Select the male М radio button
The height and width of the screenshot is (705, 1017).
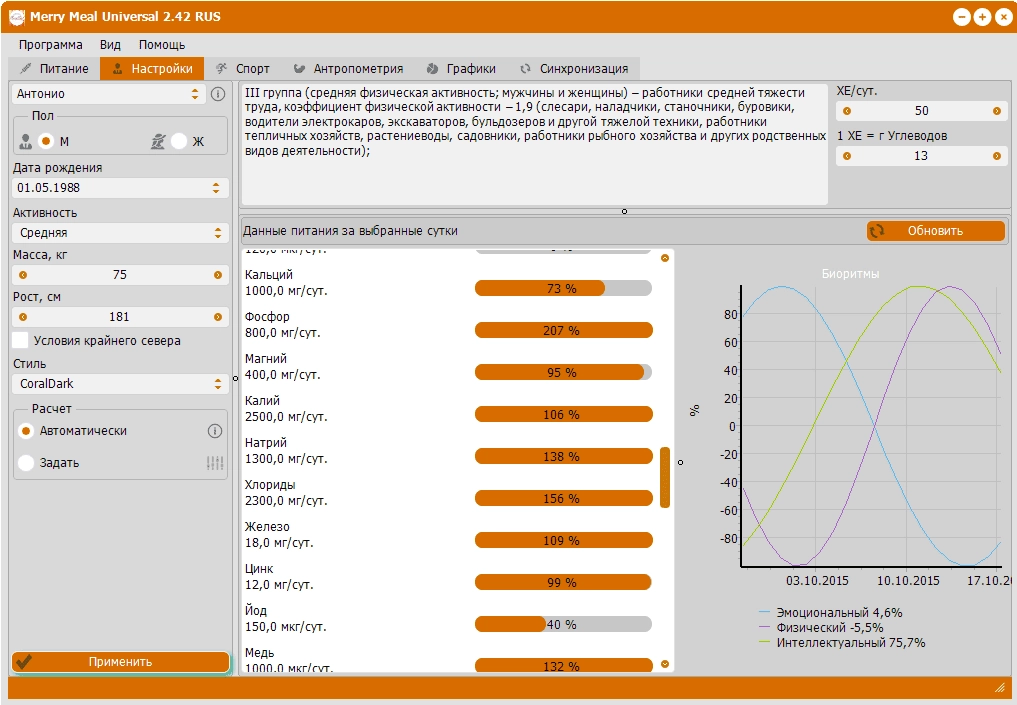pos(46,141)
